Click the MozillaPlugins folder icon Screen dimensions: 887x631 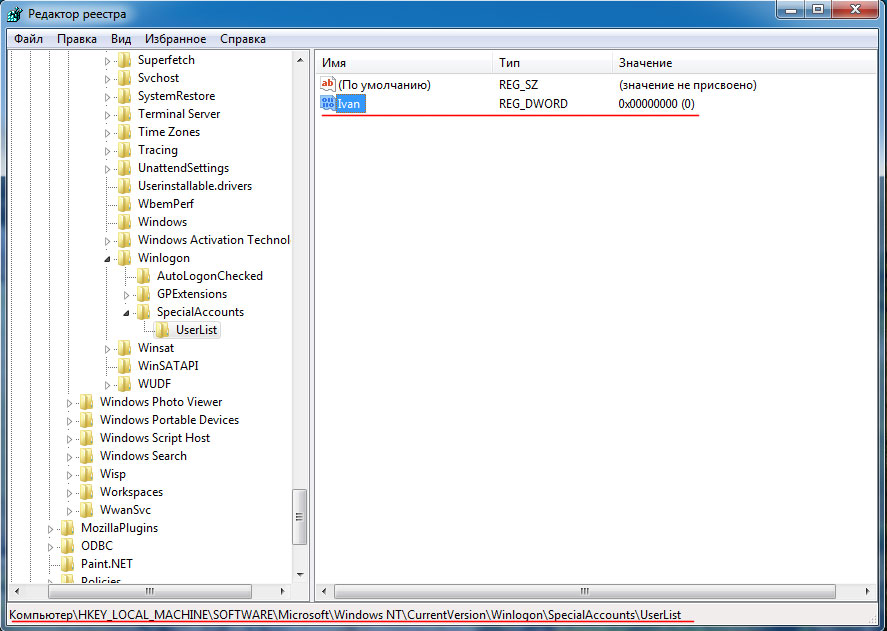68,528
